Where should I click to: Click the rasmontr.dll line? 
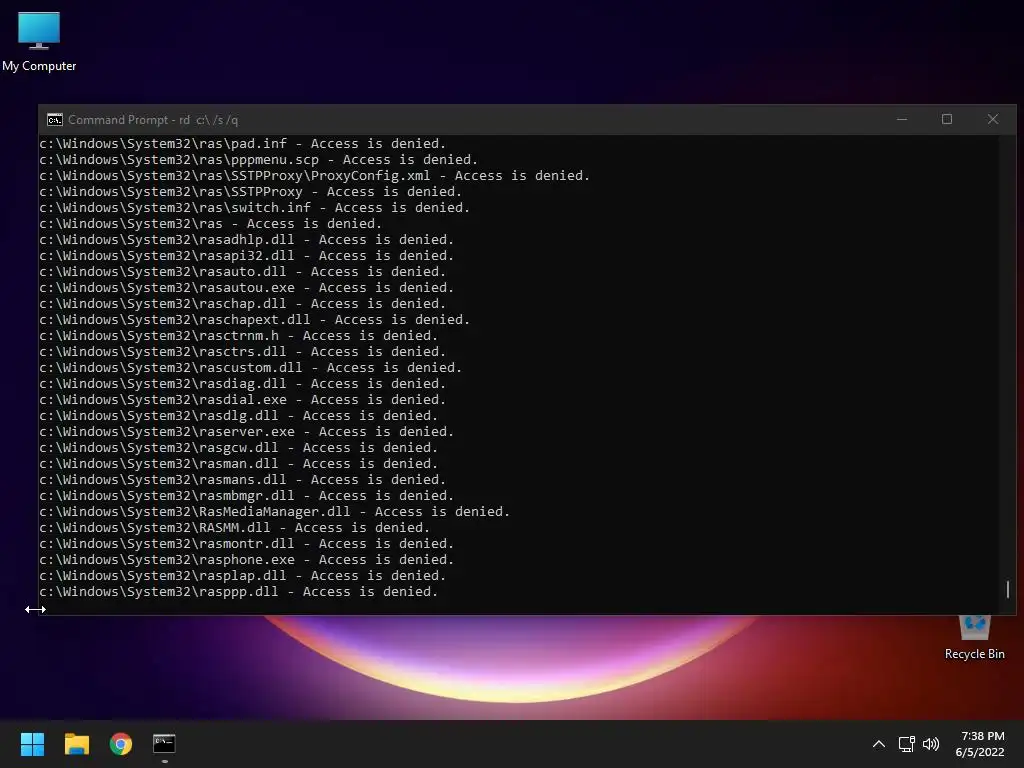(246, 543)
